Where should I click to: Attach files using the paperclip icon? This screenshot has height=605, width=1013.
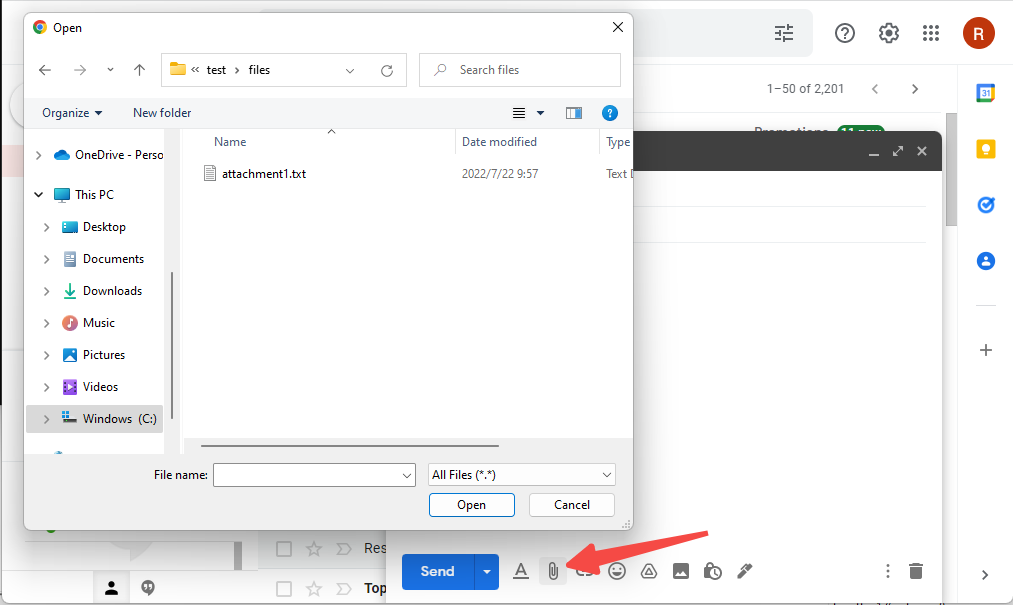(x=553, y=571)
